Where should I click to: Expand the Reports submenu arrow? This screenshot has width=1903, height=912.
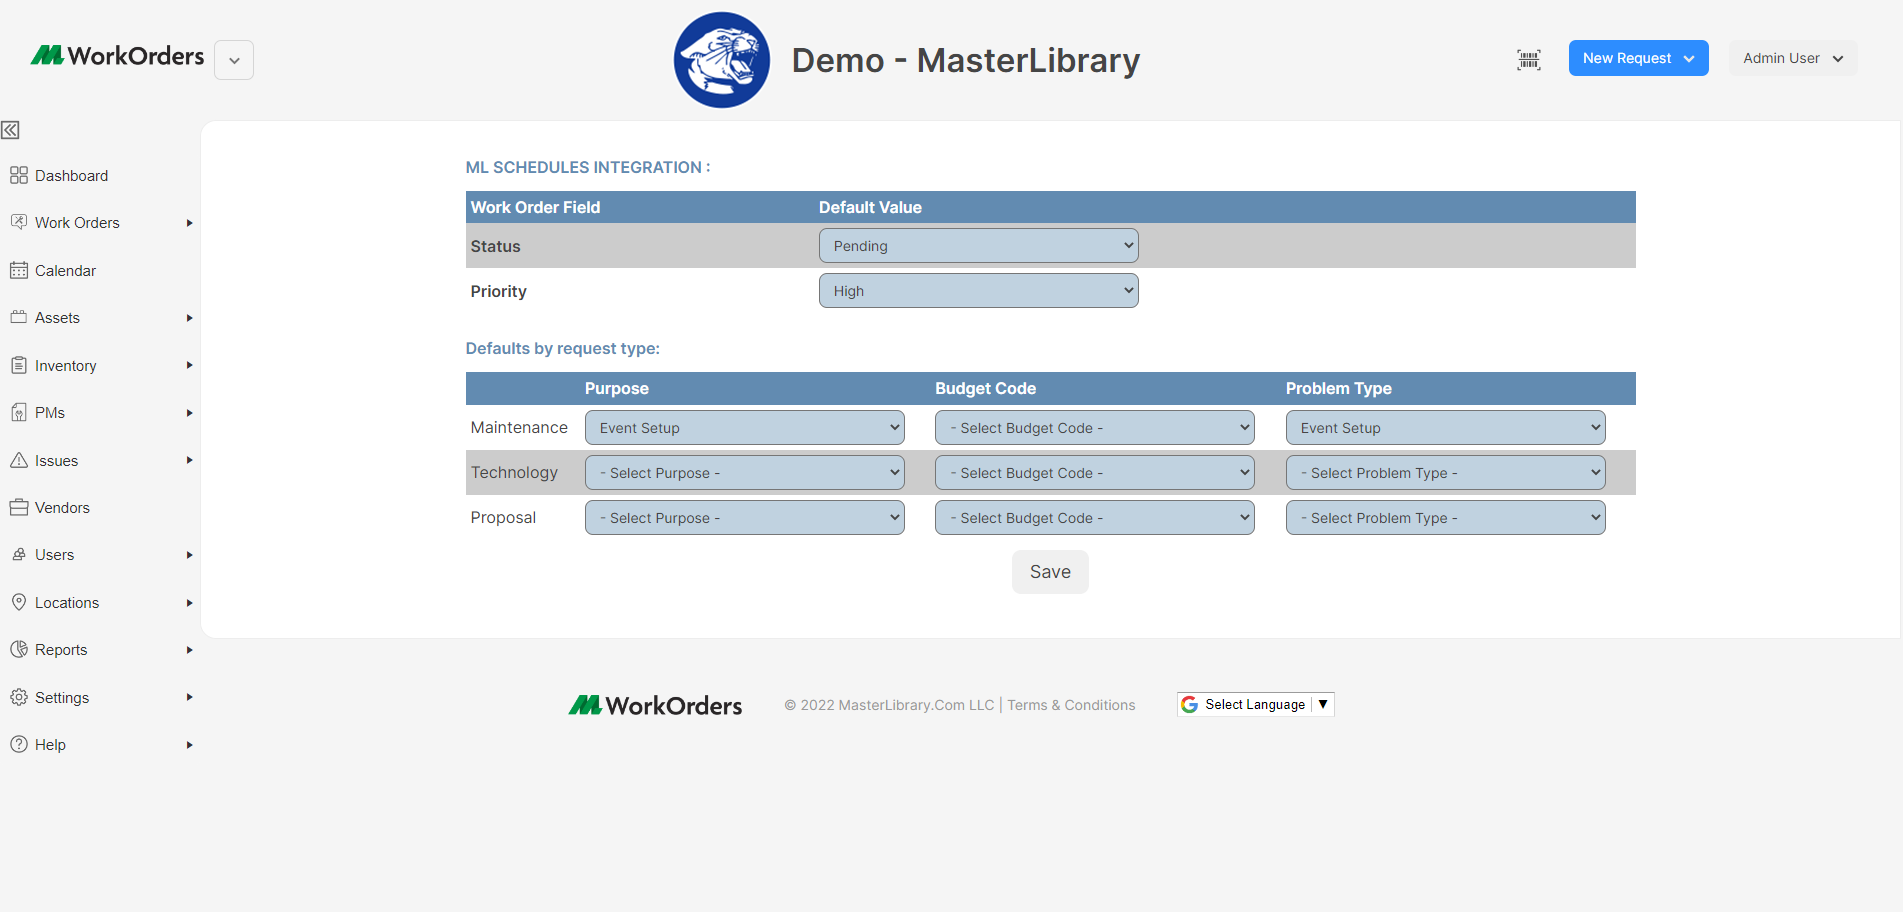pyautogui.click(x=189, y=650)
